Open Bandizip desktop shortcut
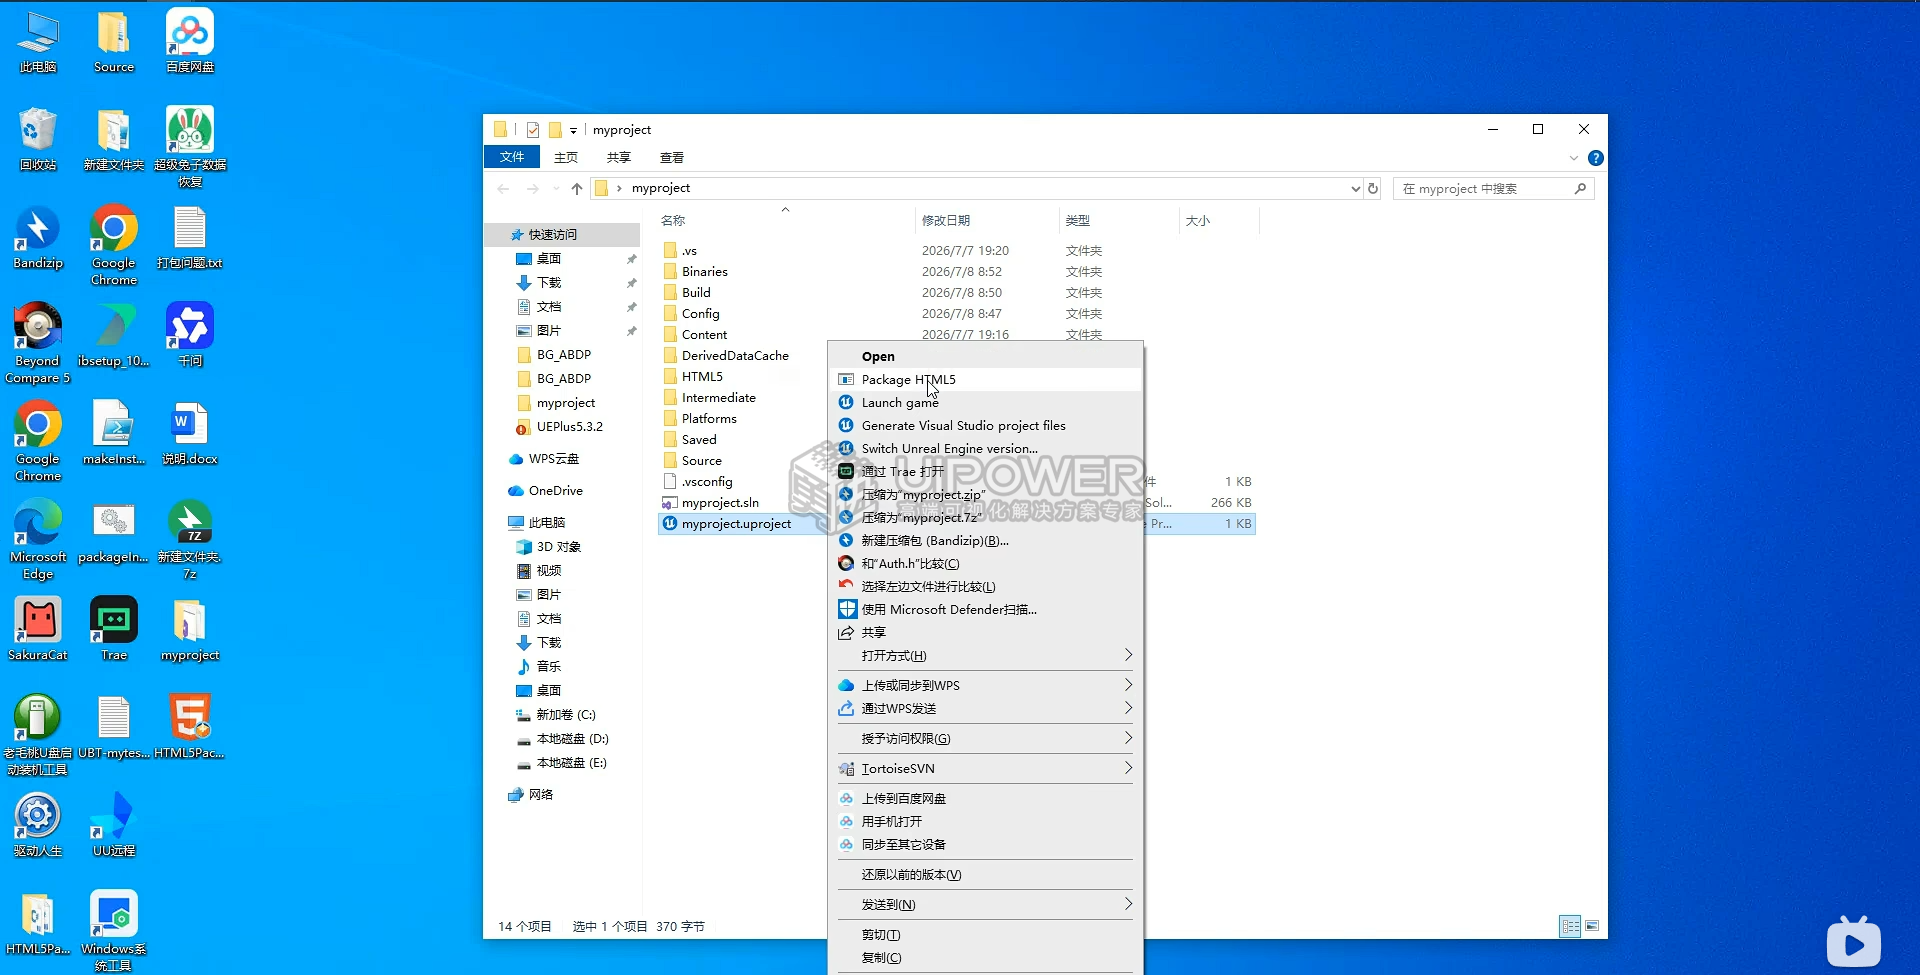Screen dimensions: 1920x975 pyautogui.click(x=38, y=238)
